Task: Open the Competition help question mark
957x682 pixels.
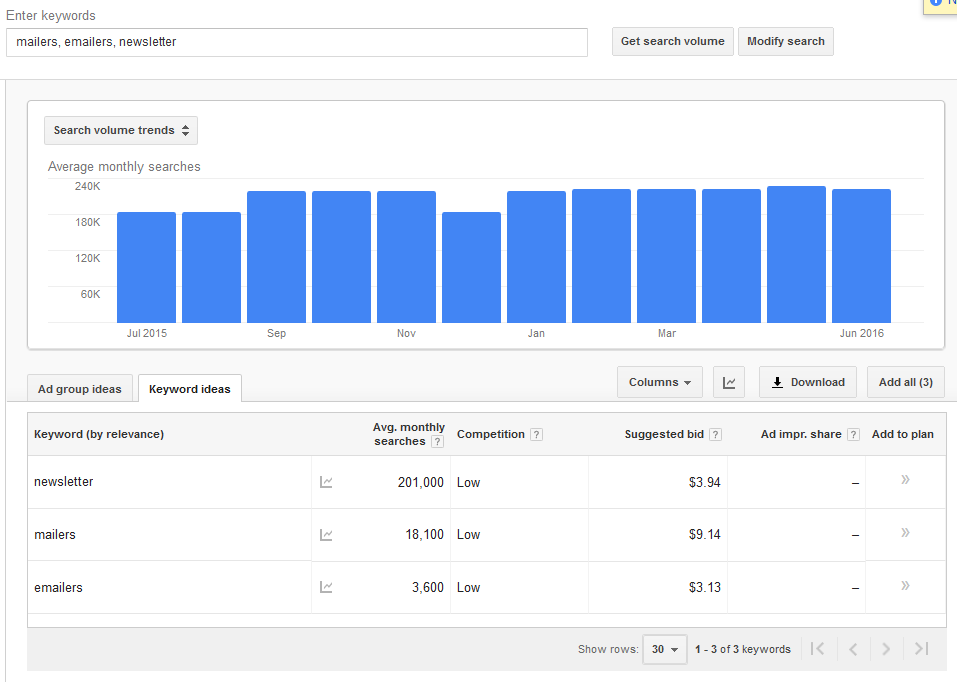Action: point(537,435)
